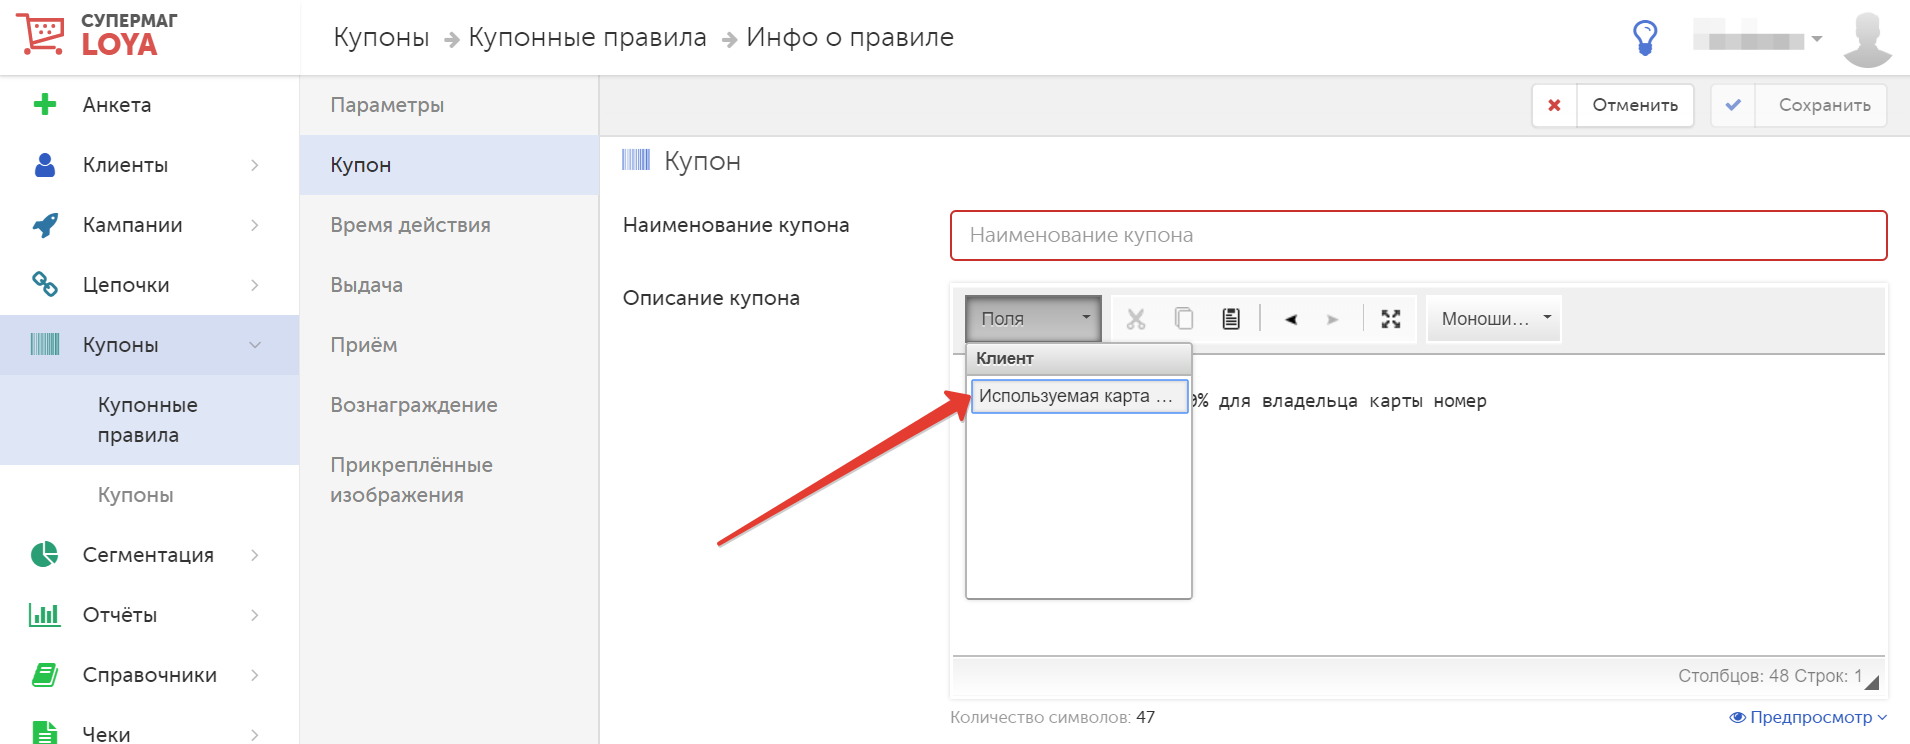Click the Предпросмотр link

(1808, 717)
